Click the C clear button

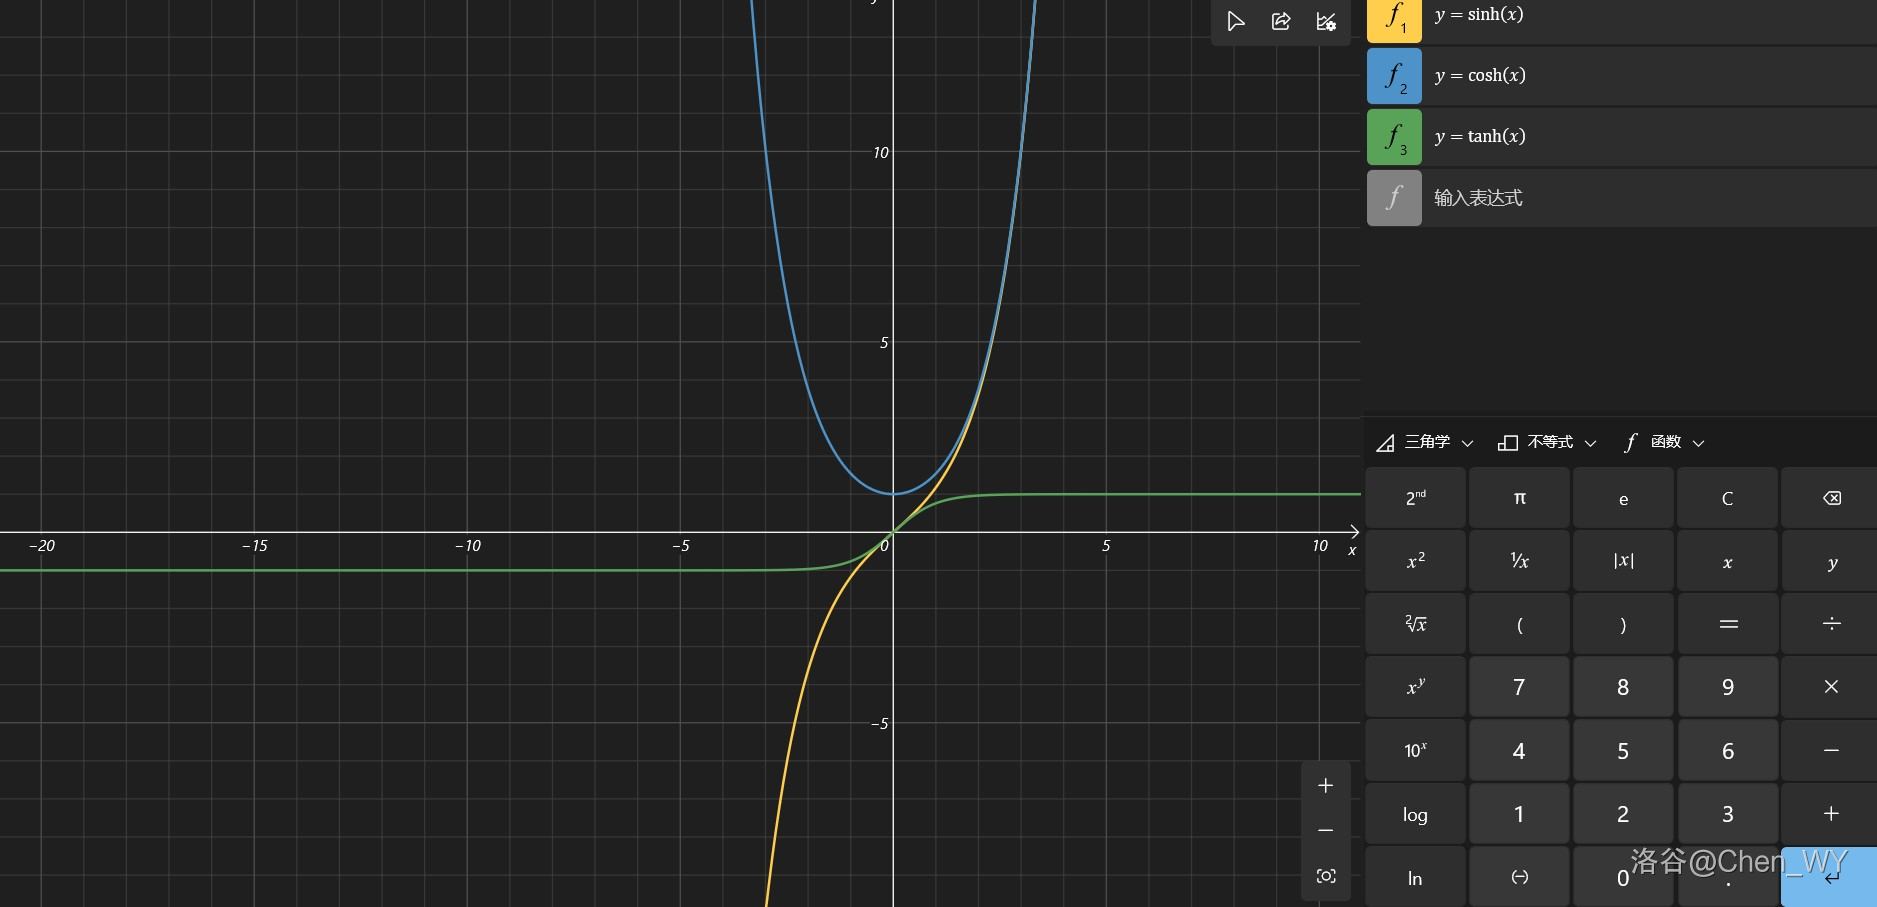pyautogui.click(x=1727, y=498)
